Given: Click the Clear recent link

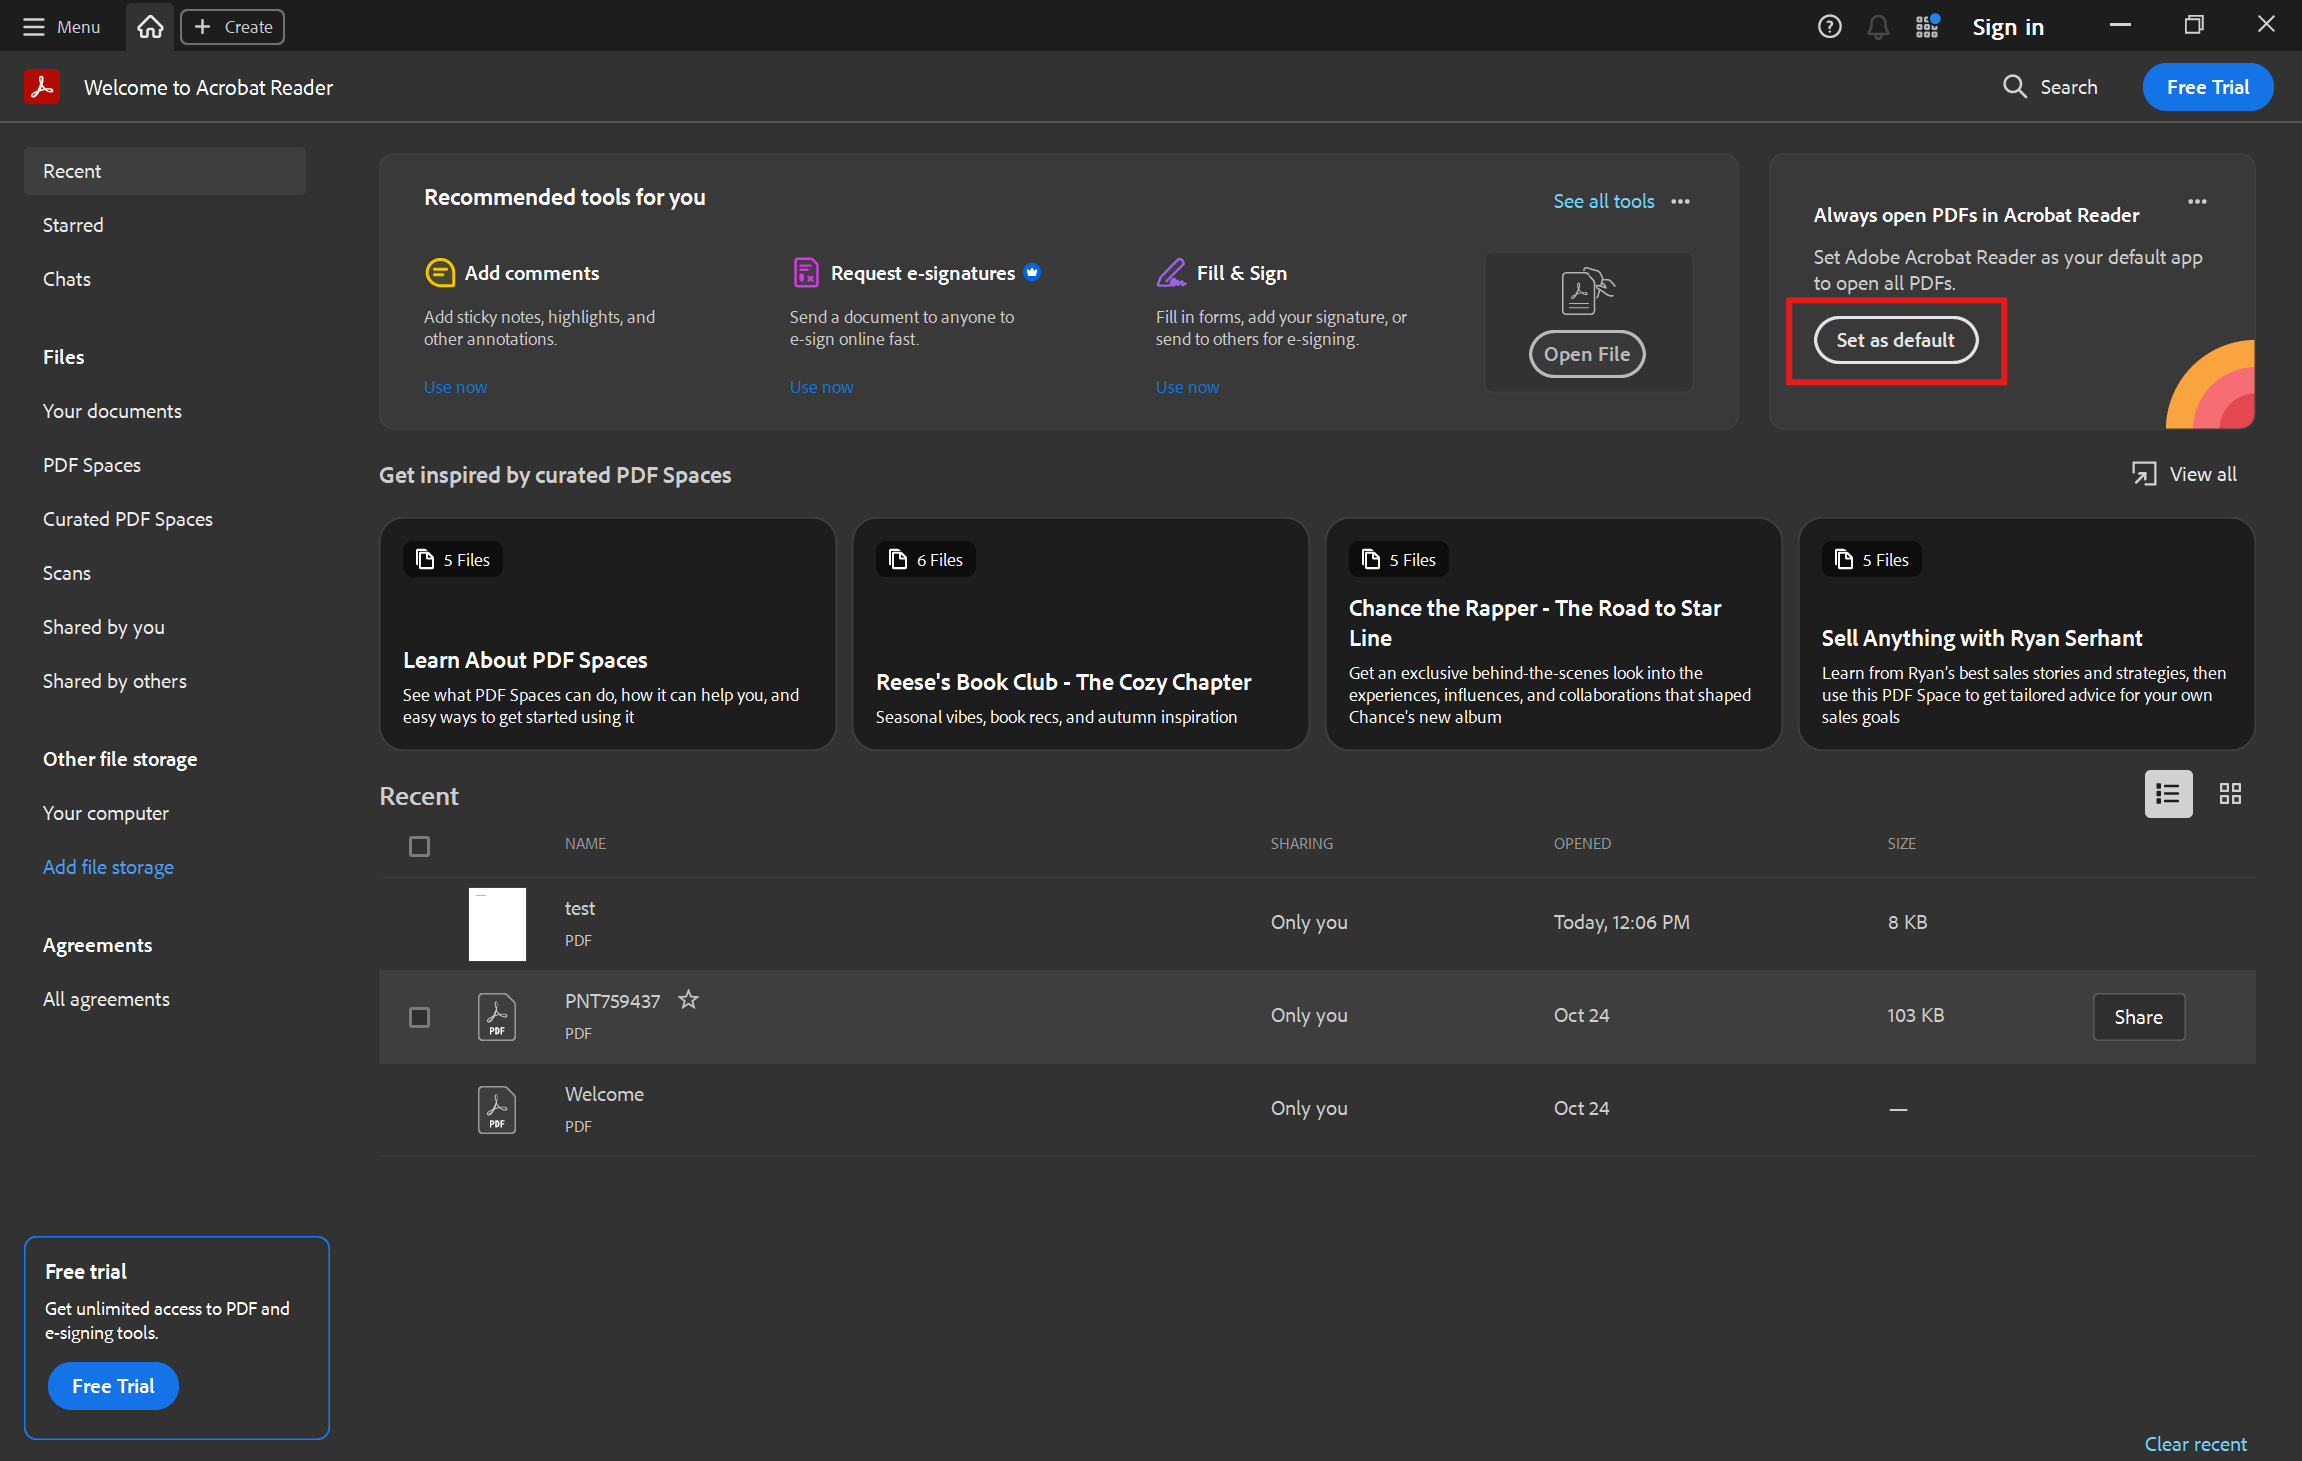Looking at the screenshot, I should [2195, 1444].
